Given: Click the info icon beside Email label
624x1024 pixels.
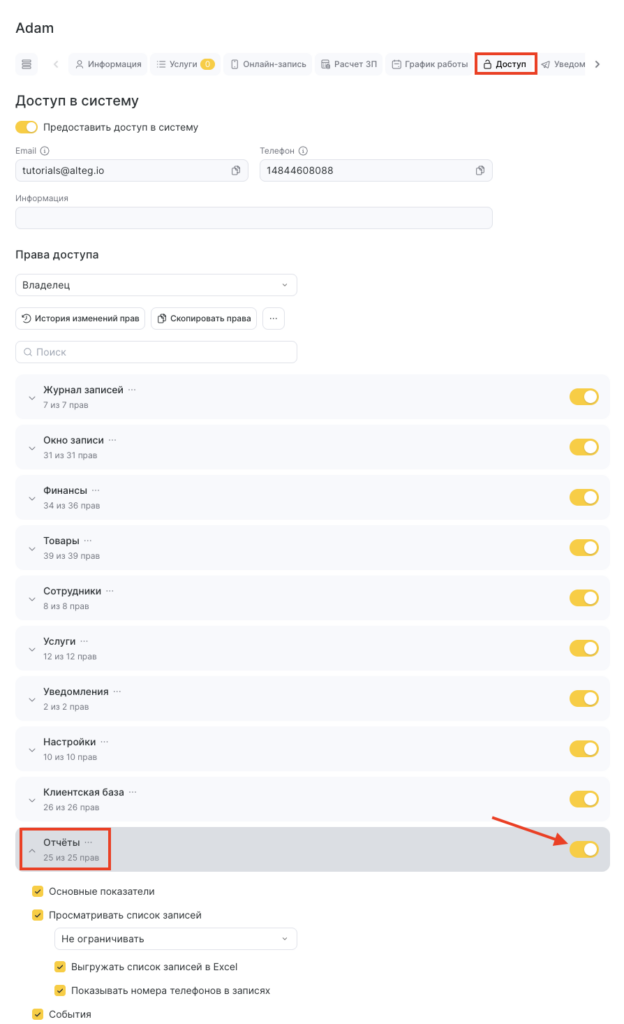Looking at the screenshot, I should [x=45, y=151].
